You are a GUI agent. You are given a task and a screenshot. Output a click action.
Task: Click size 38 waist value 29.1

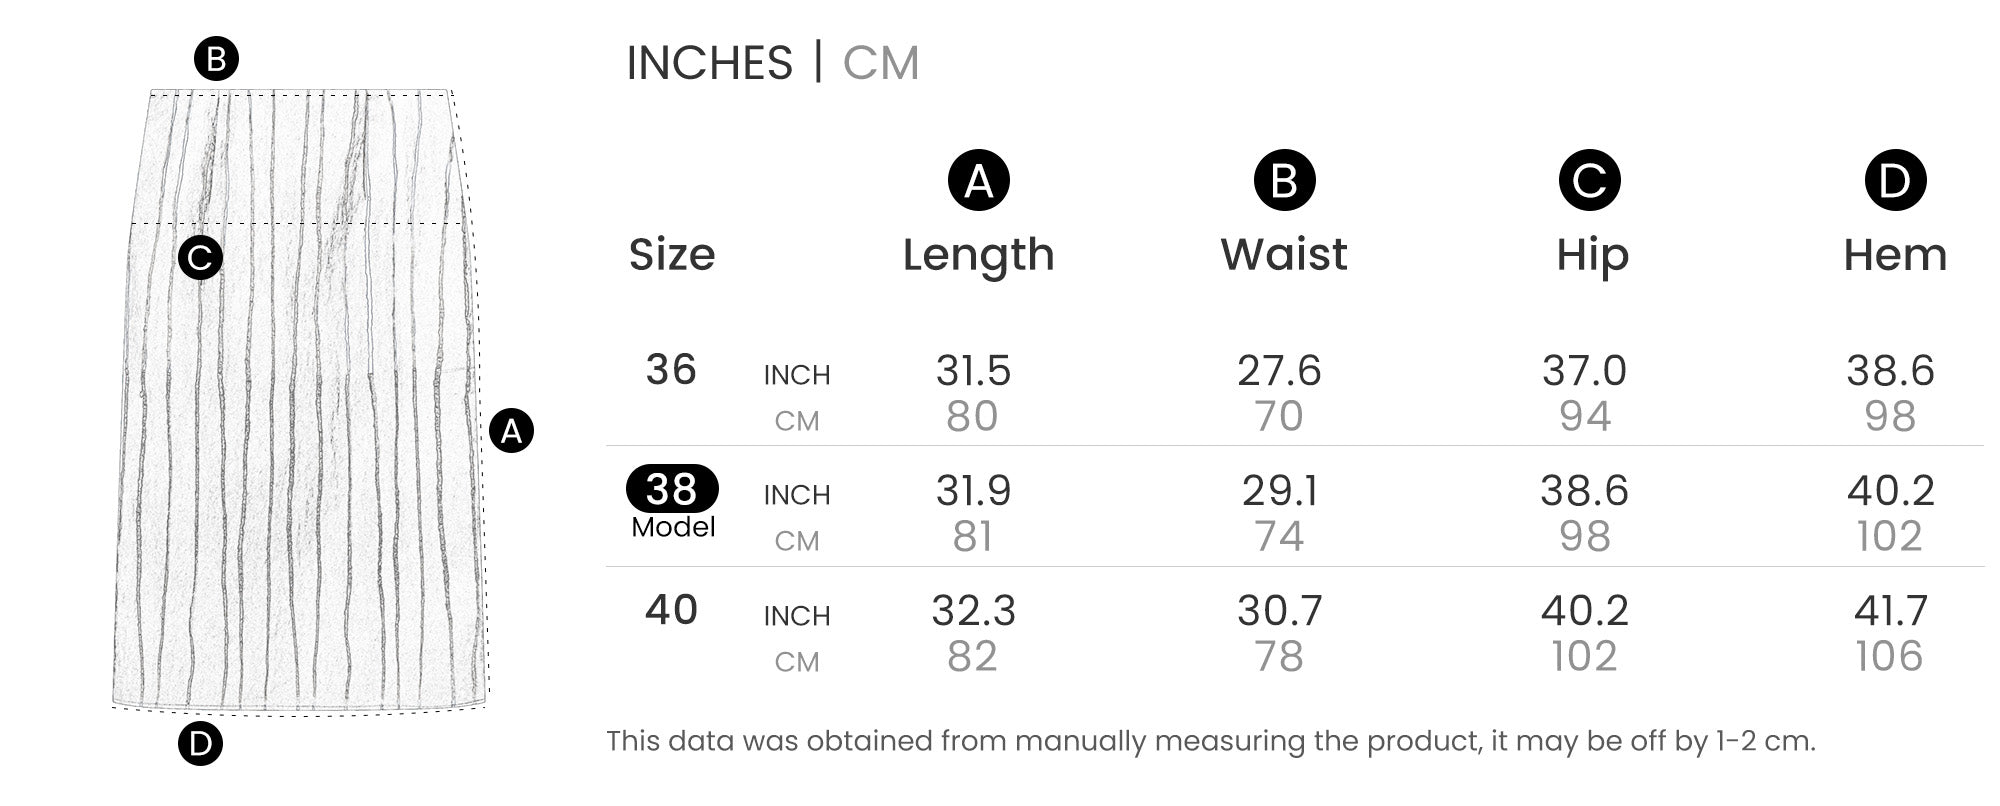[1280, 491]
